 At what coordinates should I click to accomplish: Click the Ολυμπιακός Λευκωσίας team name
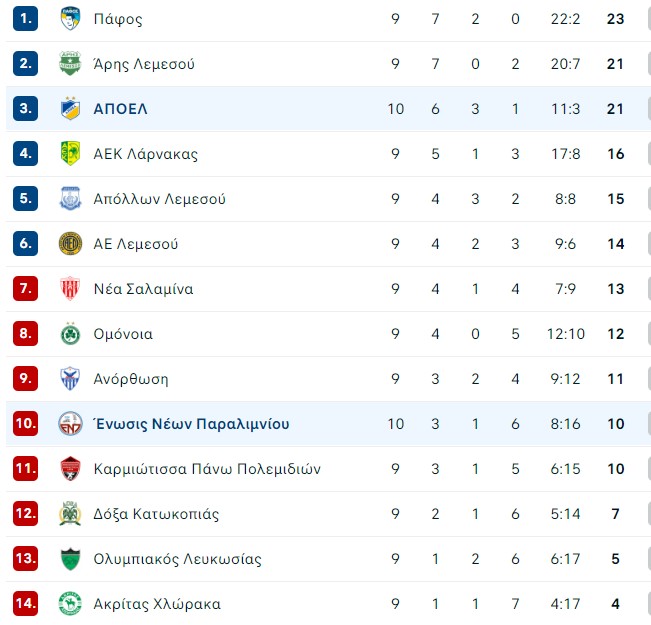pyautogui.click(x=177, y=559)
